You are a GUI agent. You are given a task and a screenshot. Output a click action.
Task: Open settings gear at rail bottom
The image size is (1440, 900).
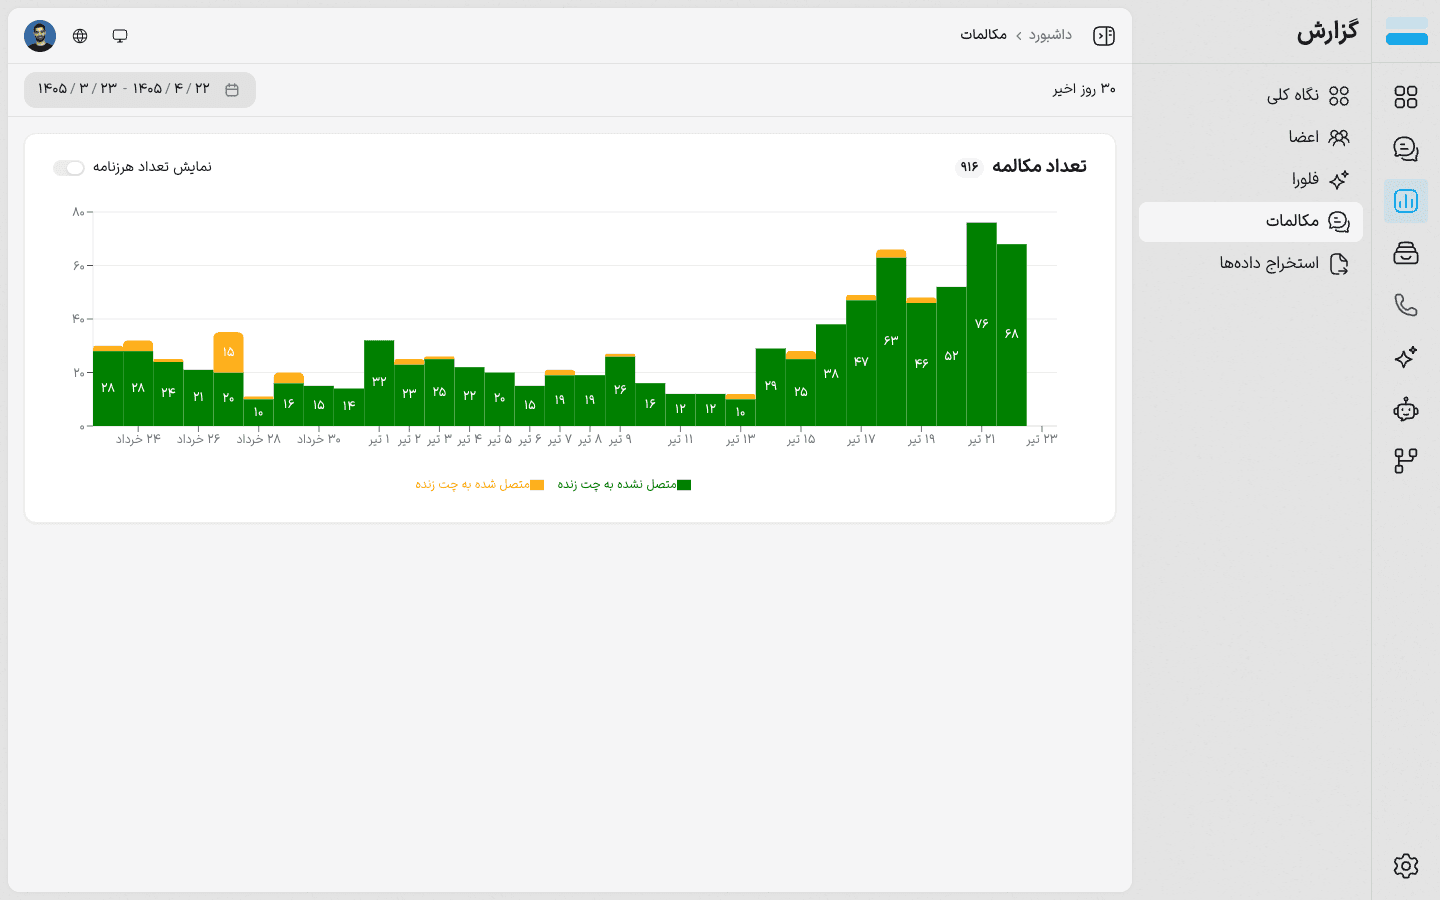1406,866
